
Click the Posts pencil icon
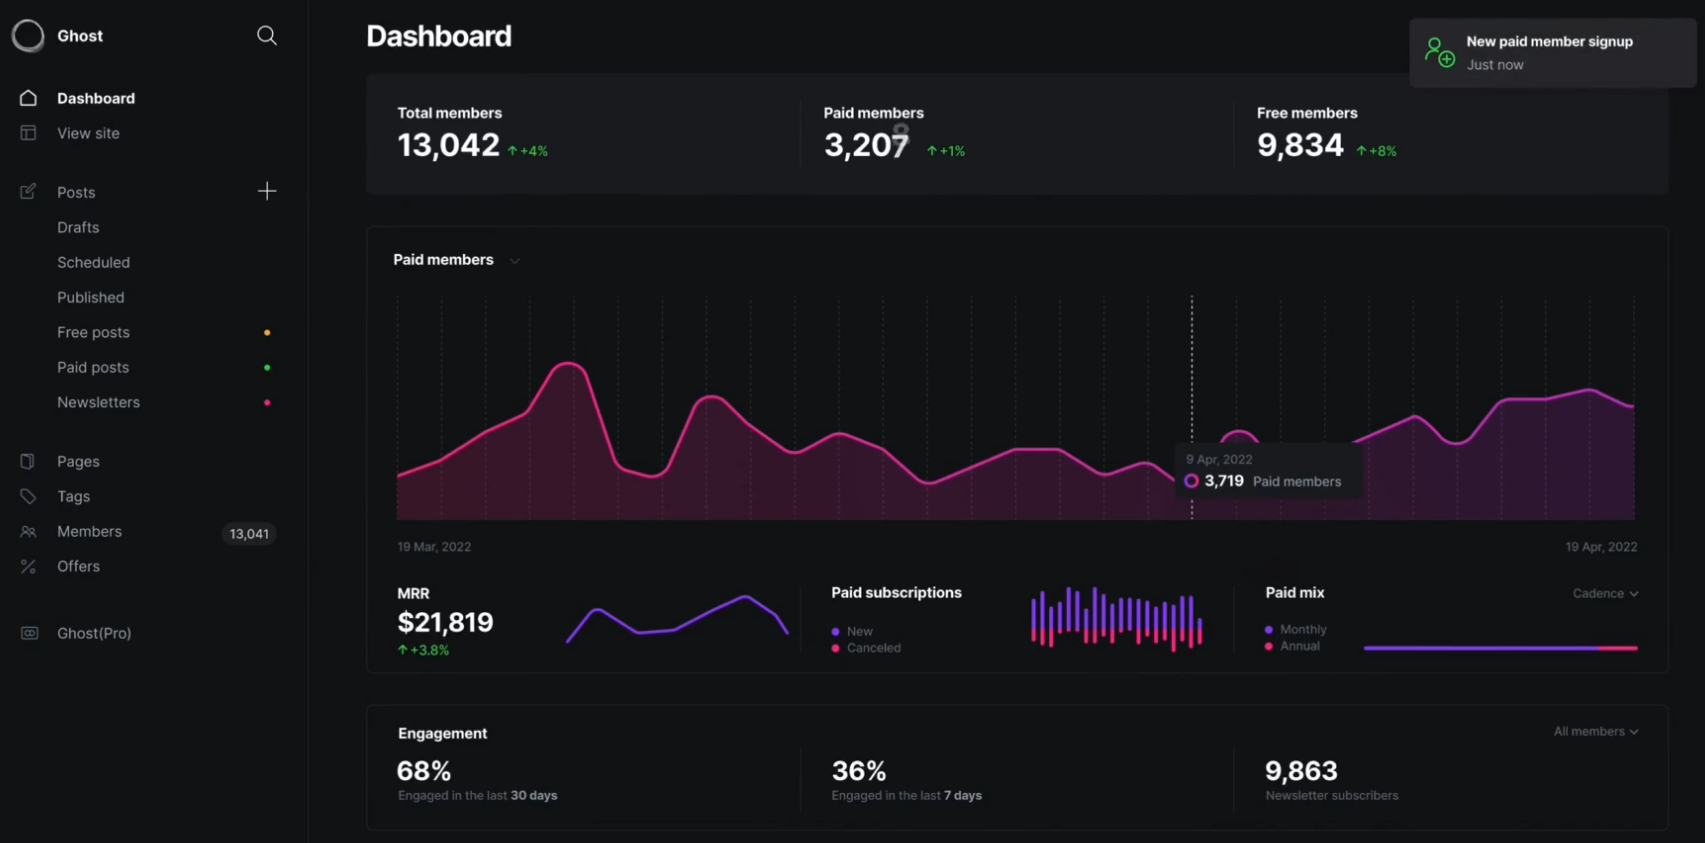[x=28, y=192]
